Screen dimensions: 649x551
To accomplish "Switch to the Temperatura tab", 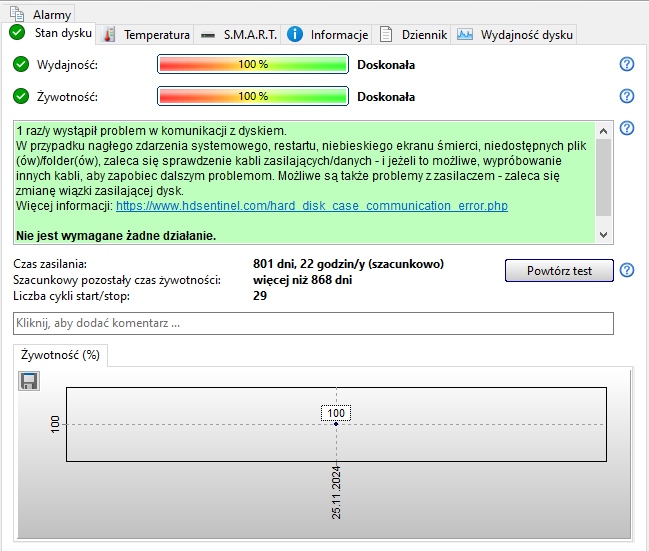I will tap(147, 35).
